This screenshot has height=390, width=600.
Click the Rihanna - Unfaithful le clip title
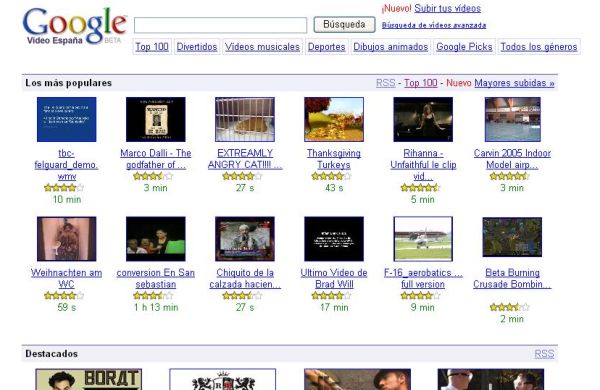click(x=423, y=165)
